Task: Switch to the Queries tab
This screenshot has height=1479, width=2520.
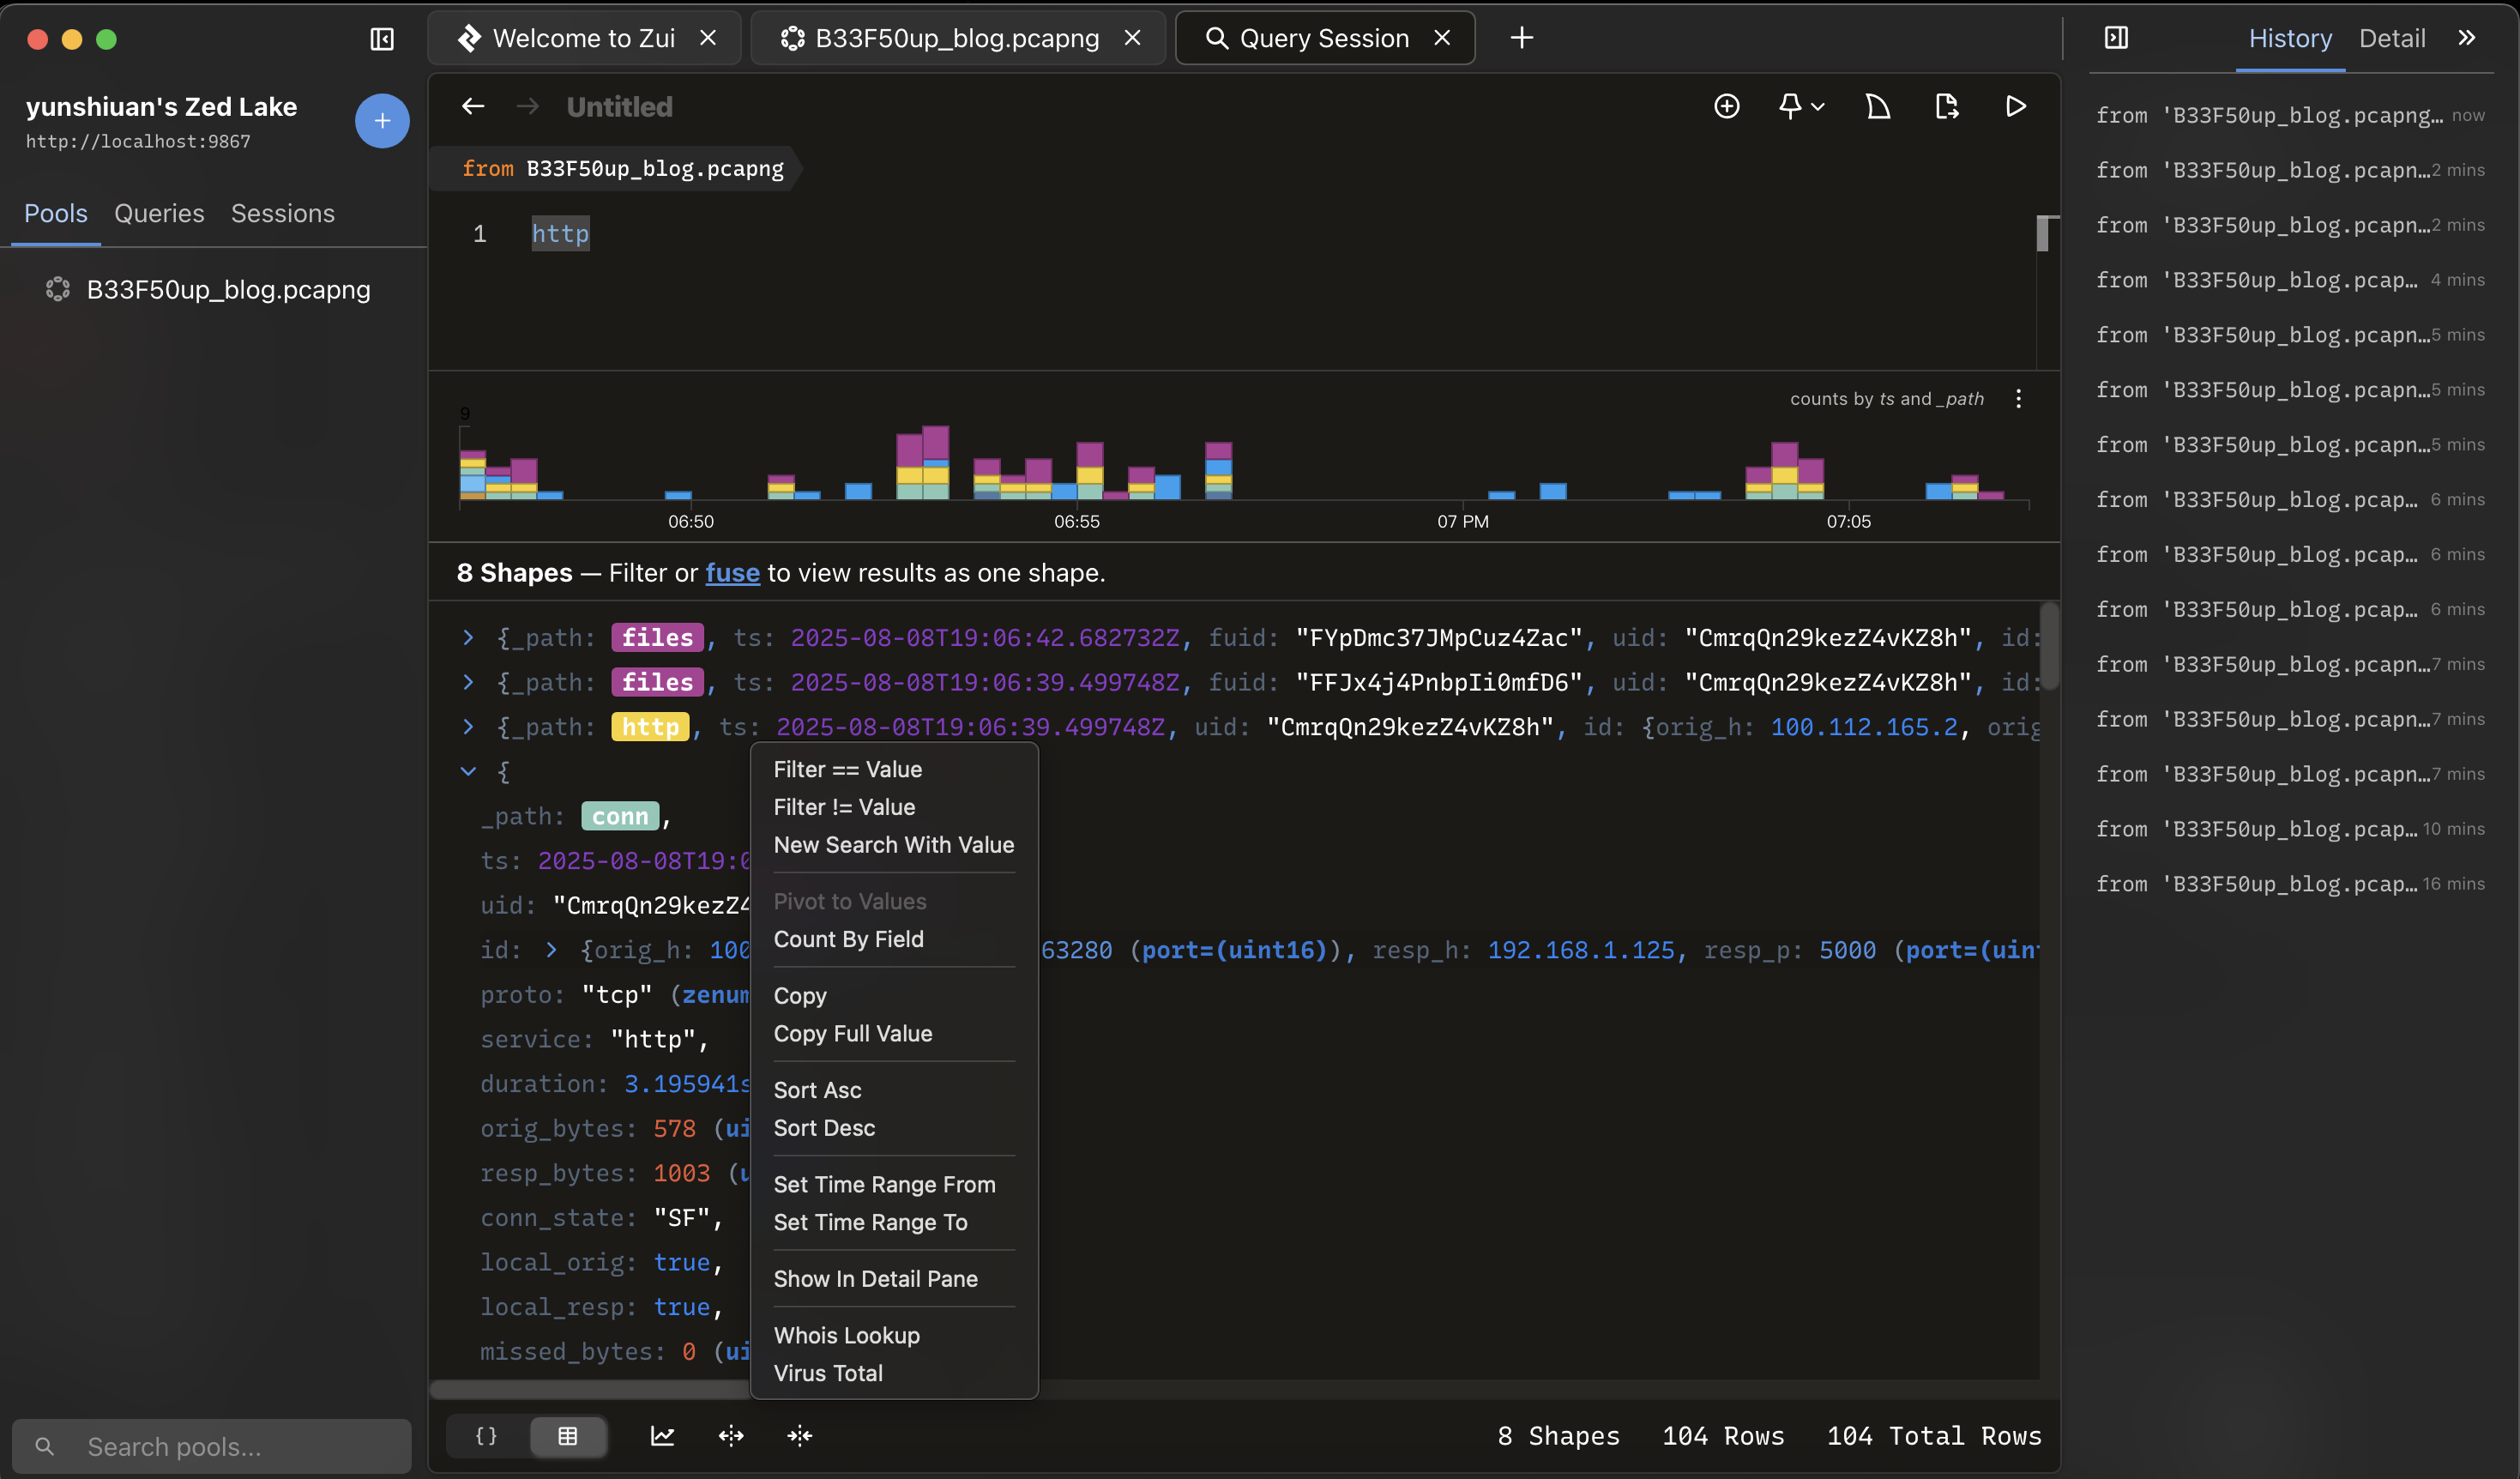Action: click(x=159, y=213)
